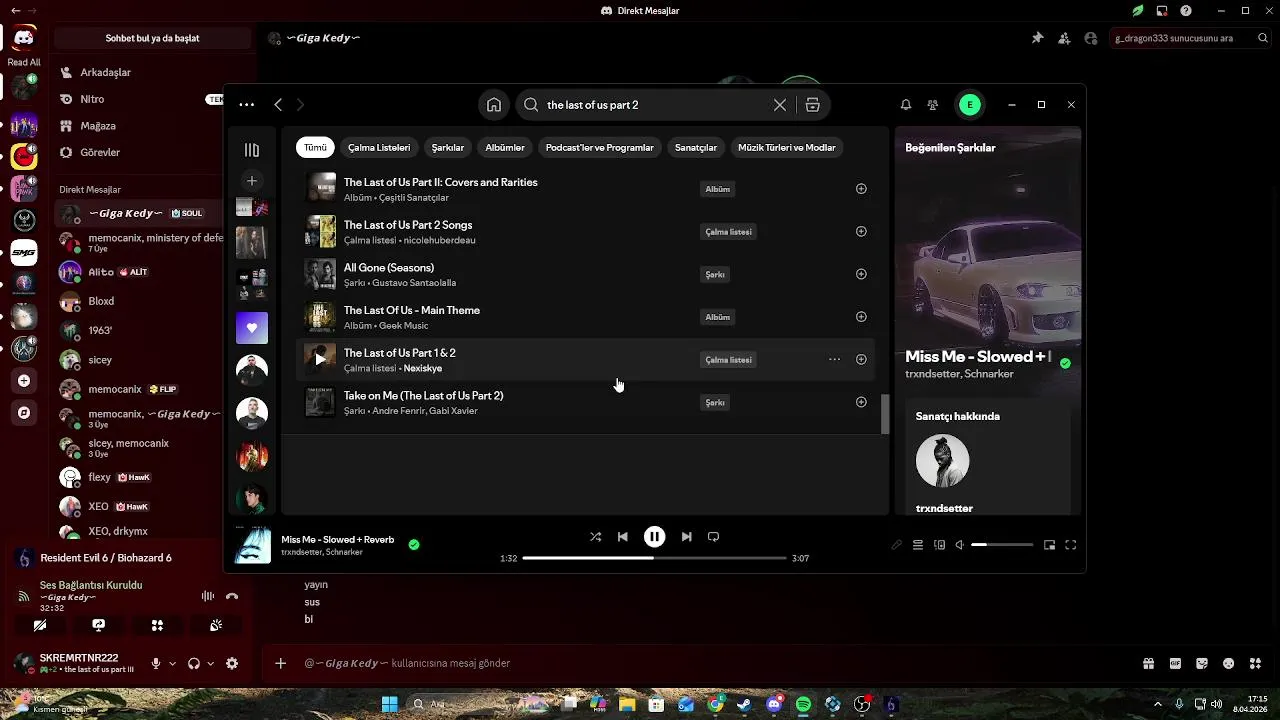Open now playing album art thumbnail
The image size is (1280, 720).
pyautogui.click(x=252, y=546)
